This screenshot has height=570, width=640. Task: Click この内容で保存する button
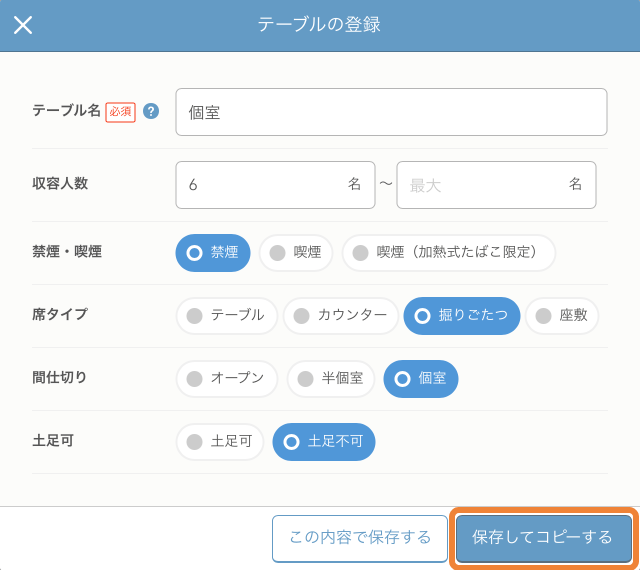(358, 538)
